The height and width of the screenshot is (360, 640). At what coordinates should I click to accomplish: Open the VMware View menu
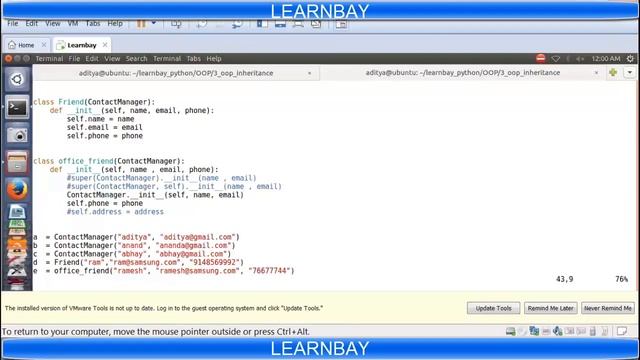pyautogui.click(x=53, y=24)
